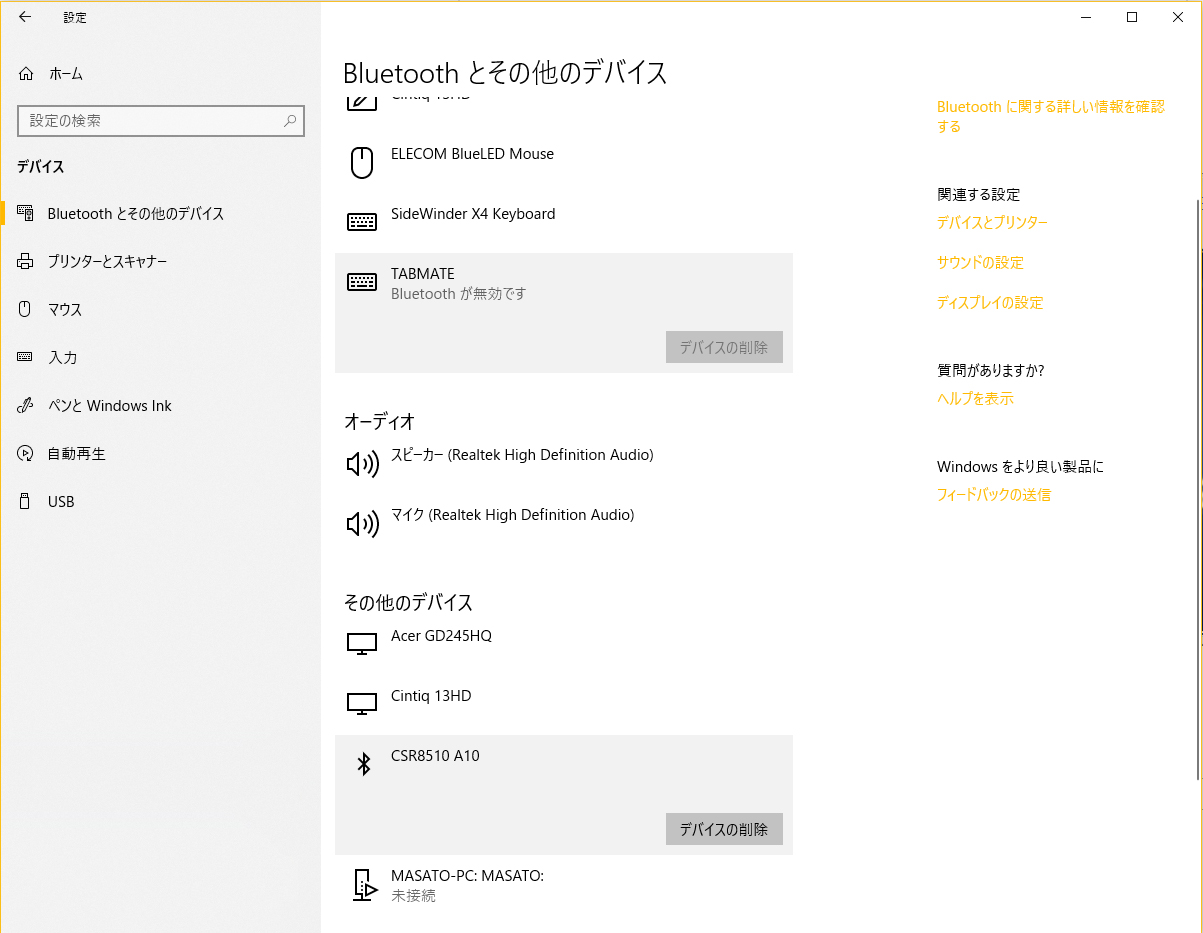Screen dimensions: 1203x933
Task: Click the CSR8510 A10 Bluetooth icon
Action: [x=364, y=764]
